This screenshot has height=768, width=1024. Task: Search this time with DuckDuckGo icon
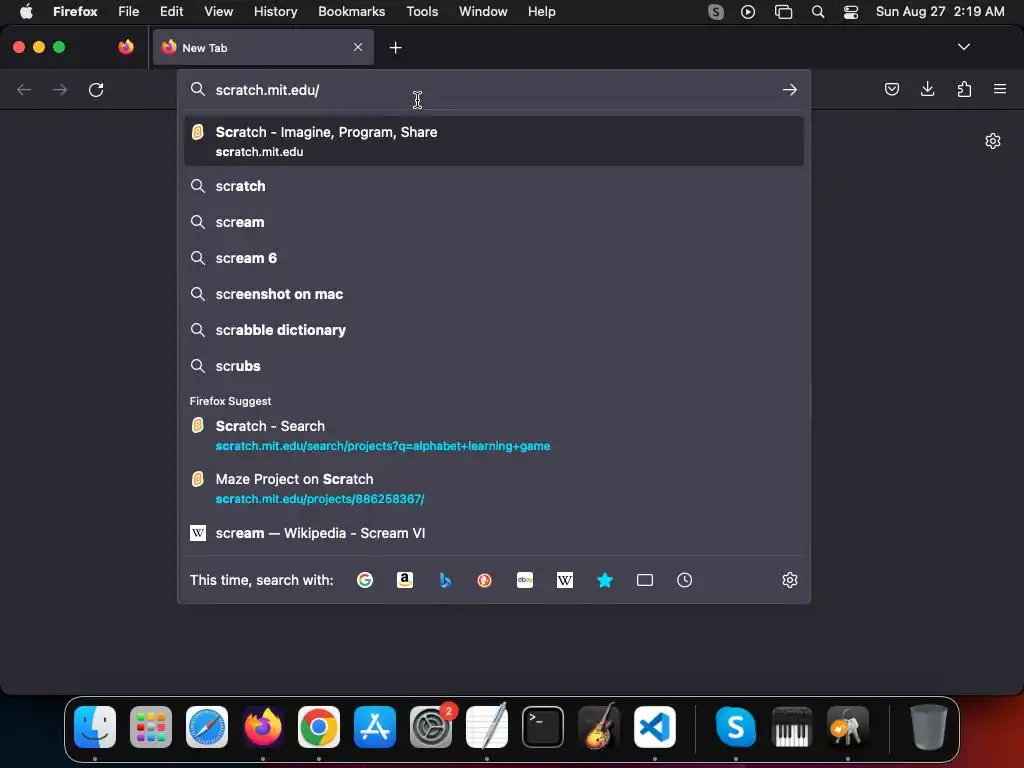tap(485, 580)
